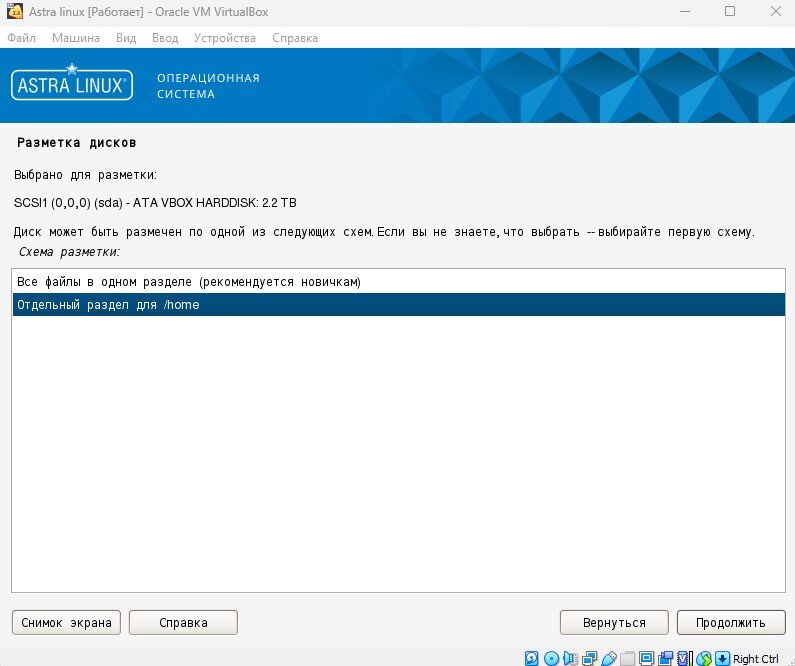The height and width of the screenshot is (666, 795).
Task: Click the Справка button at bottom
Action: point(184,622)
